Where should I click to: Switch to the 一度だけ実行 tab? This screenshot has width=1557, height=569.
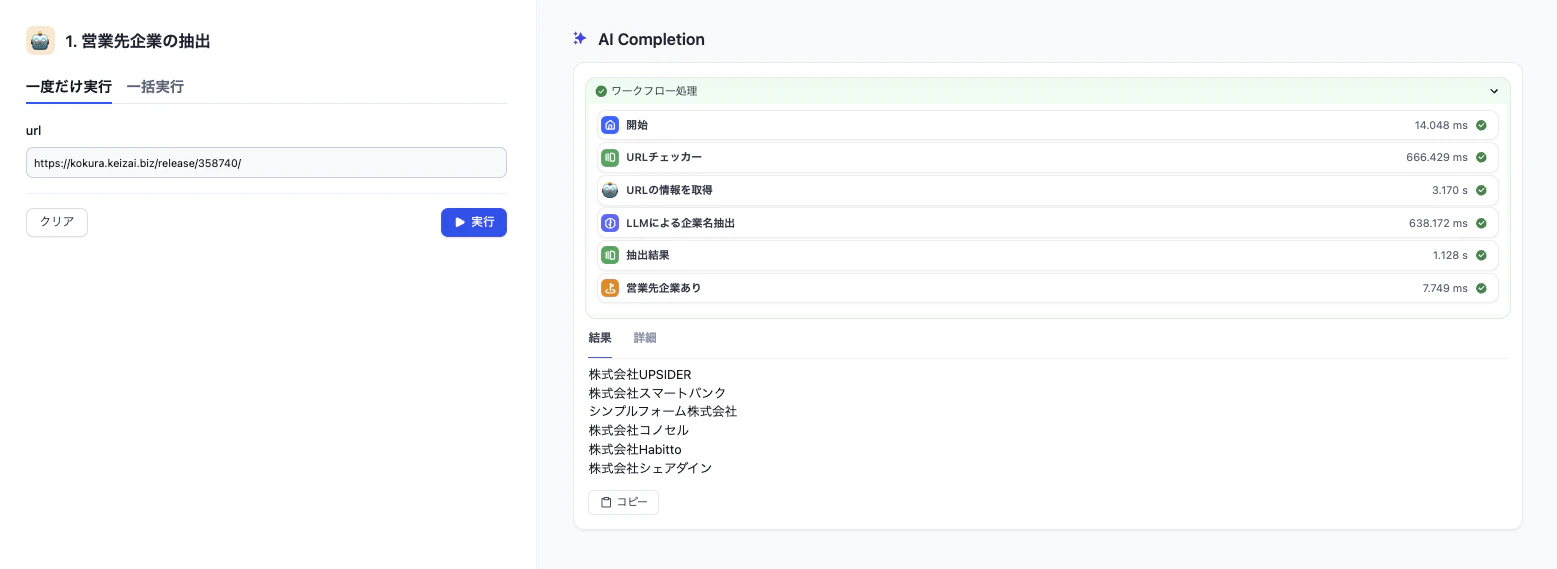click(x=69, y=87)
